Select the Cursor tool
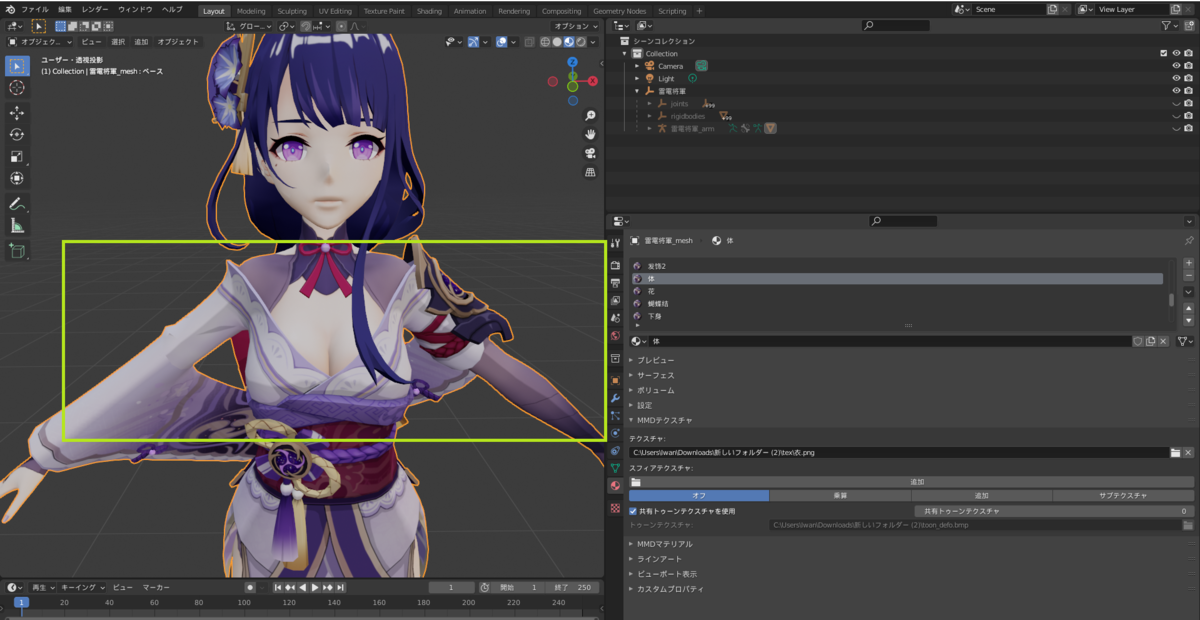 (x=17, y=88)
